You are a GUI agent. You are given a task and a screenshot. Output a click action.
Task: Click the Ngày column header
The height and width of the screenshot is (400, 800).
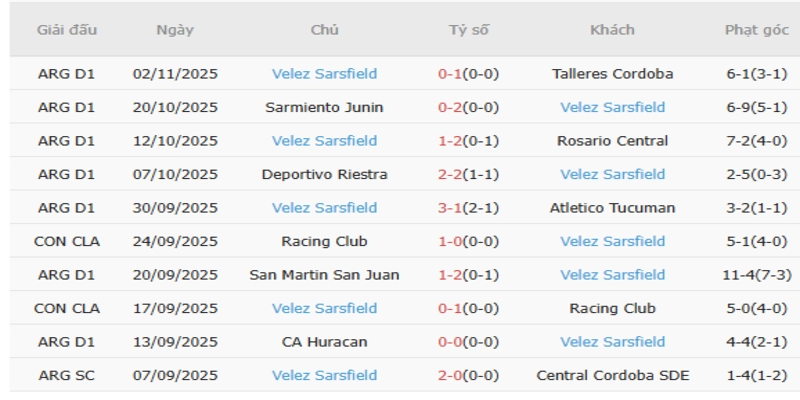[175, 30]
